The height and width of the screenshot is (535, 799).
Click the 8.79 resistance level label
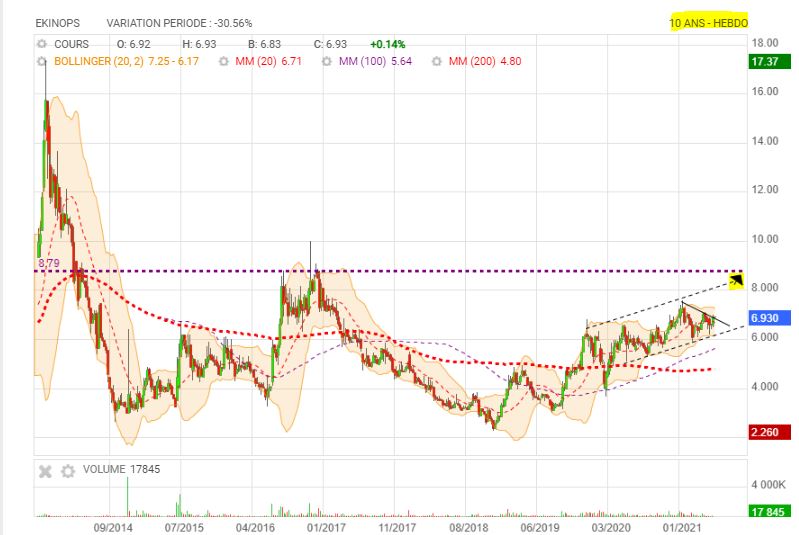[x=49, y=263]
